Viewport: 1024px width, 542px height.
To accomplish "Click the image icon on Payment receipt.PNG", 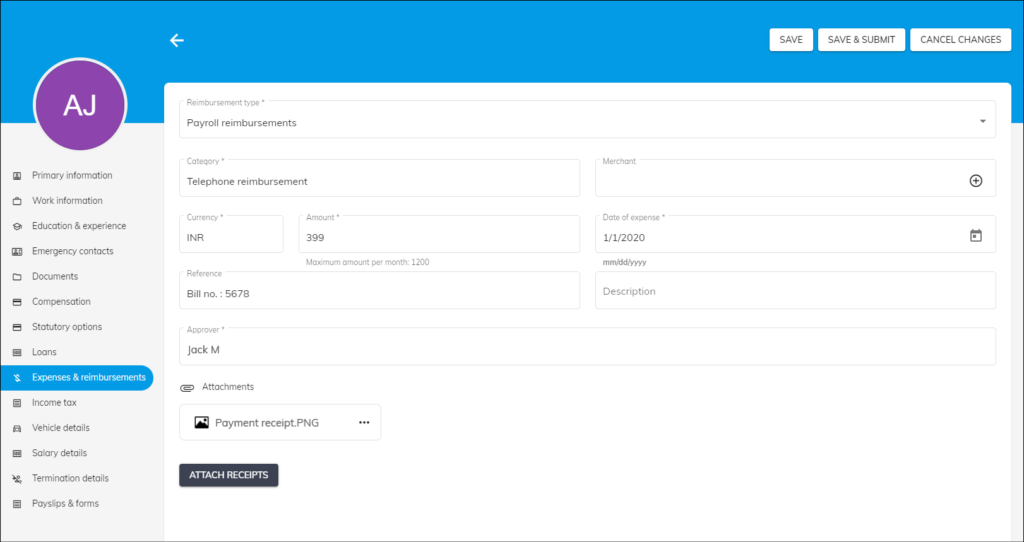I will click(202, 422).
